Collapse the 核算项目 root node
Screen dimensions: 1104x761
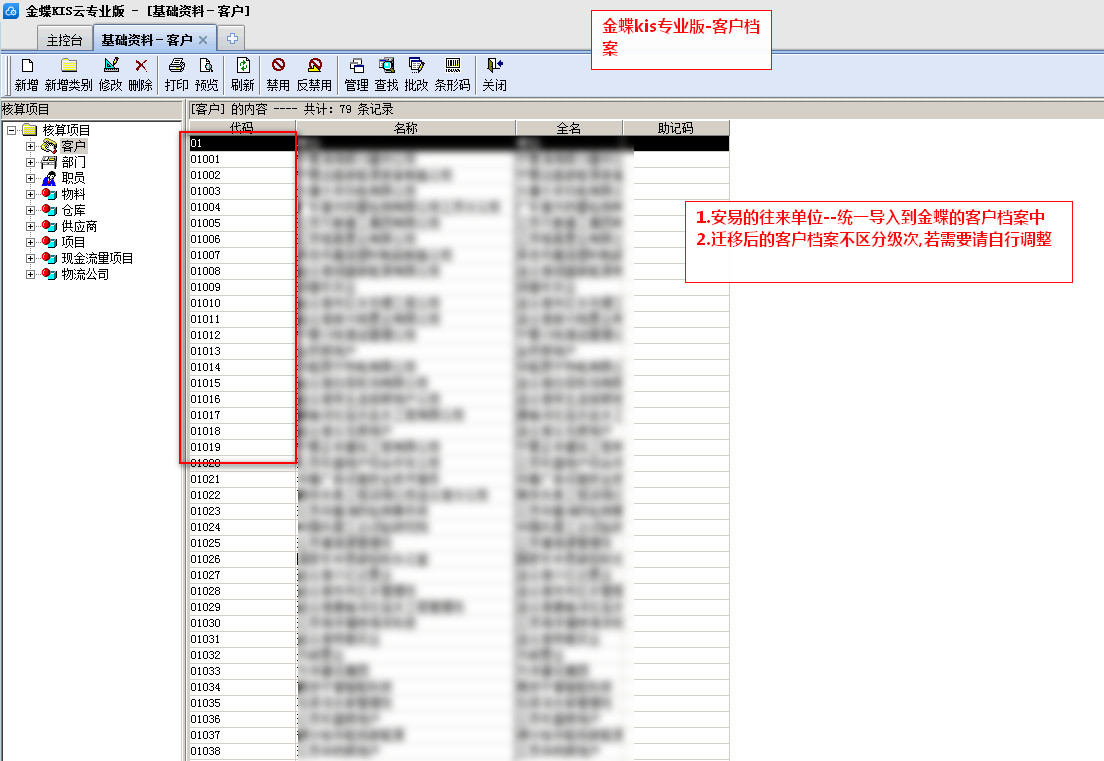[11, 131]
